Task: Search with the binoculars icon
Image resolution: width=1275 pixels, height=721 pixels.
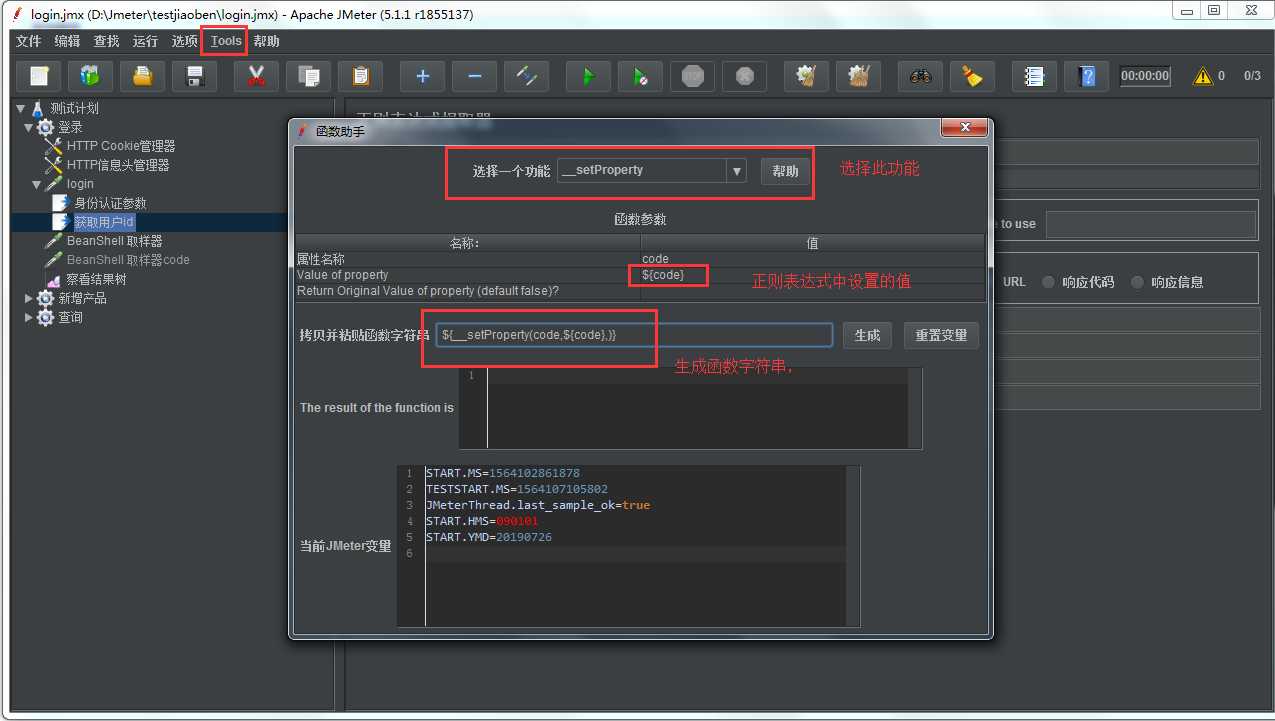Action: pos(920,76)
